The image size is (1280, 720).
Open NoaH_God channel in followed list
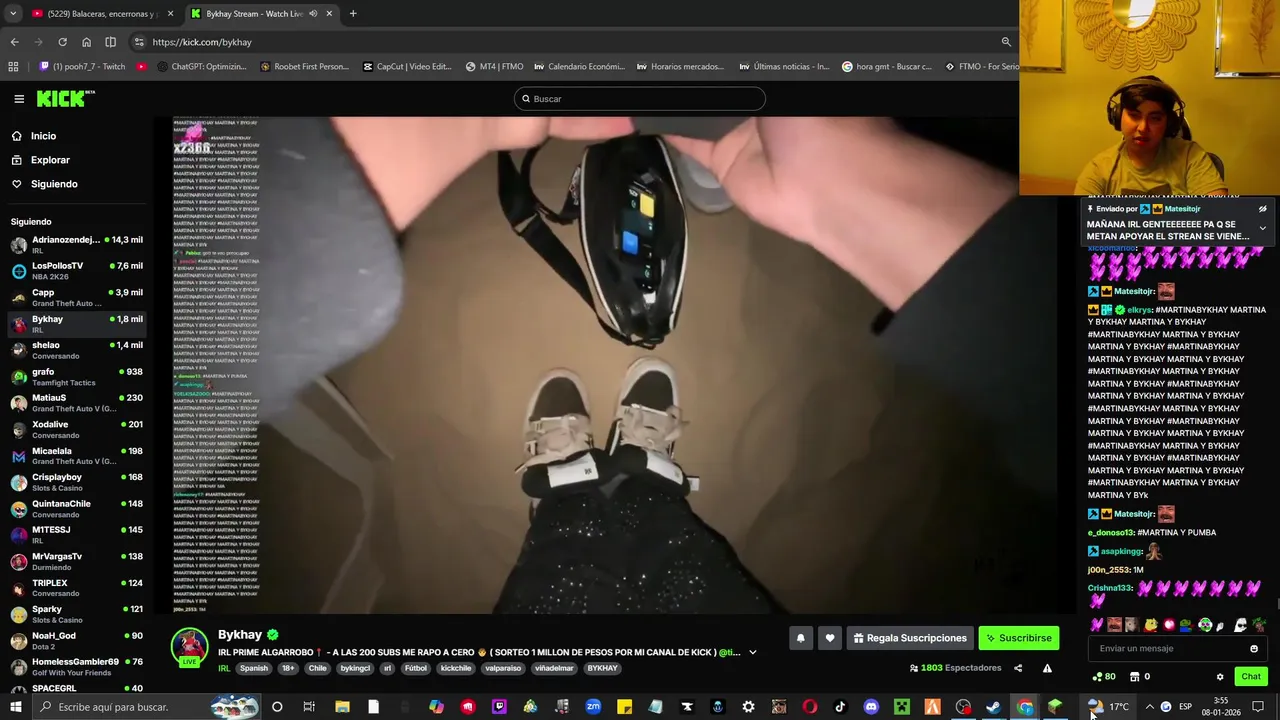pyautogui.click(x=76, y=641)
